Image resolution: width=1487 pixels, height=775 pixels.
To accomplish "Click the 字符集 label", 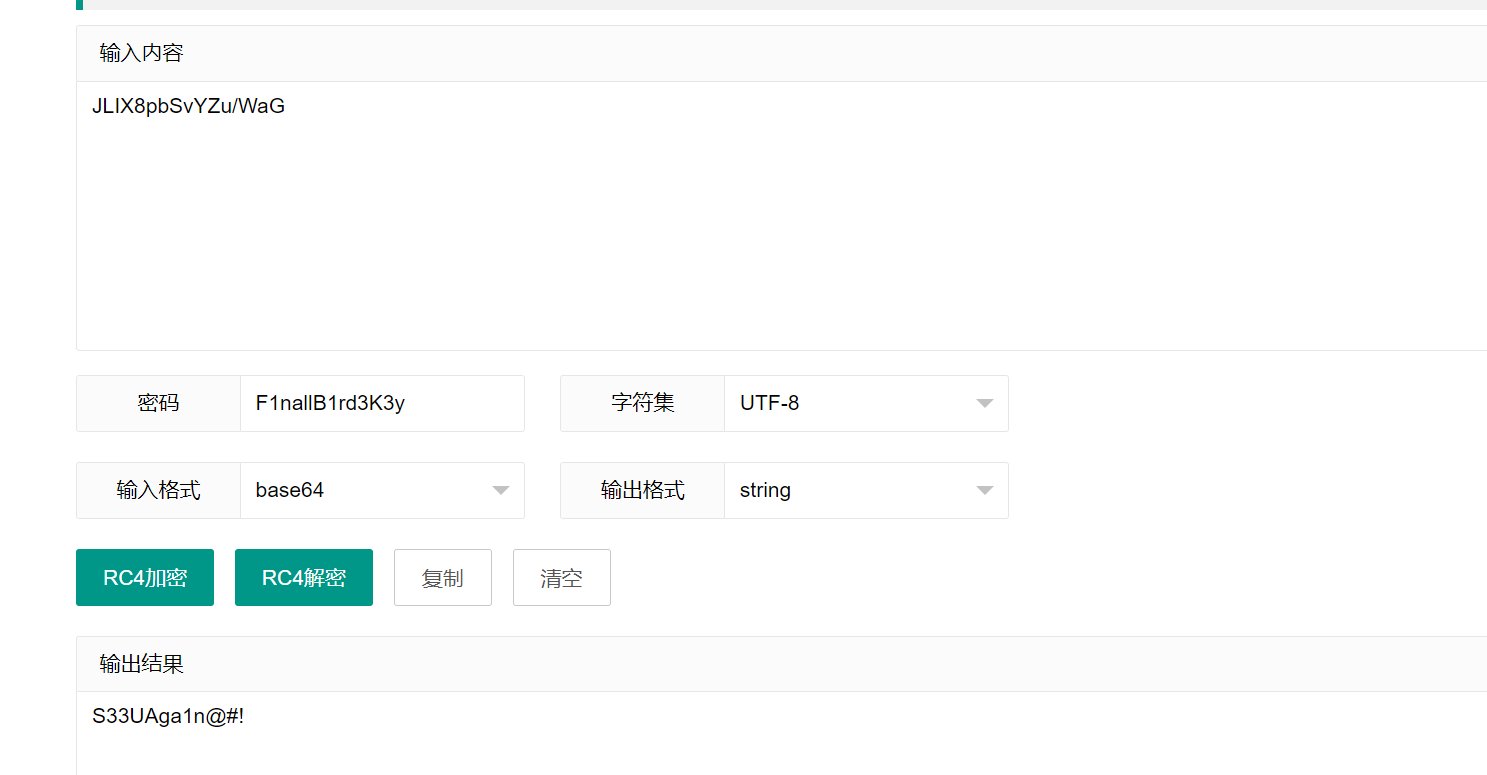I will (642, 404).
